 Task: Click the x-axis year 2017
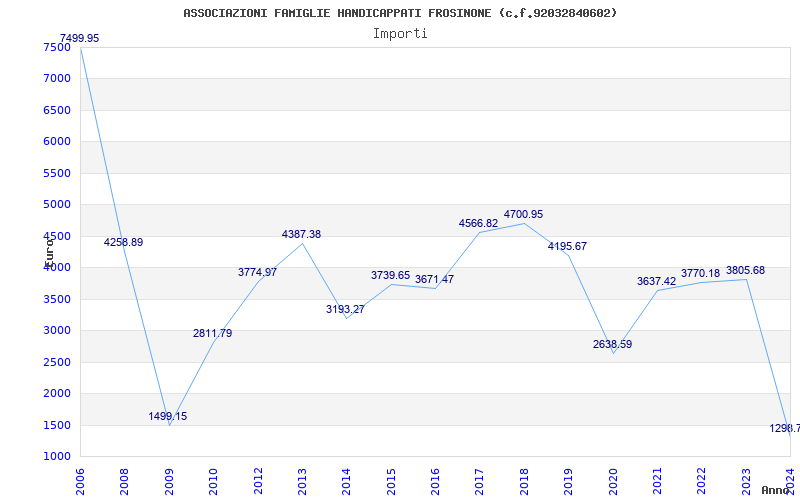pos(480,481)
